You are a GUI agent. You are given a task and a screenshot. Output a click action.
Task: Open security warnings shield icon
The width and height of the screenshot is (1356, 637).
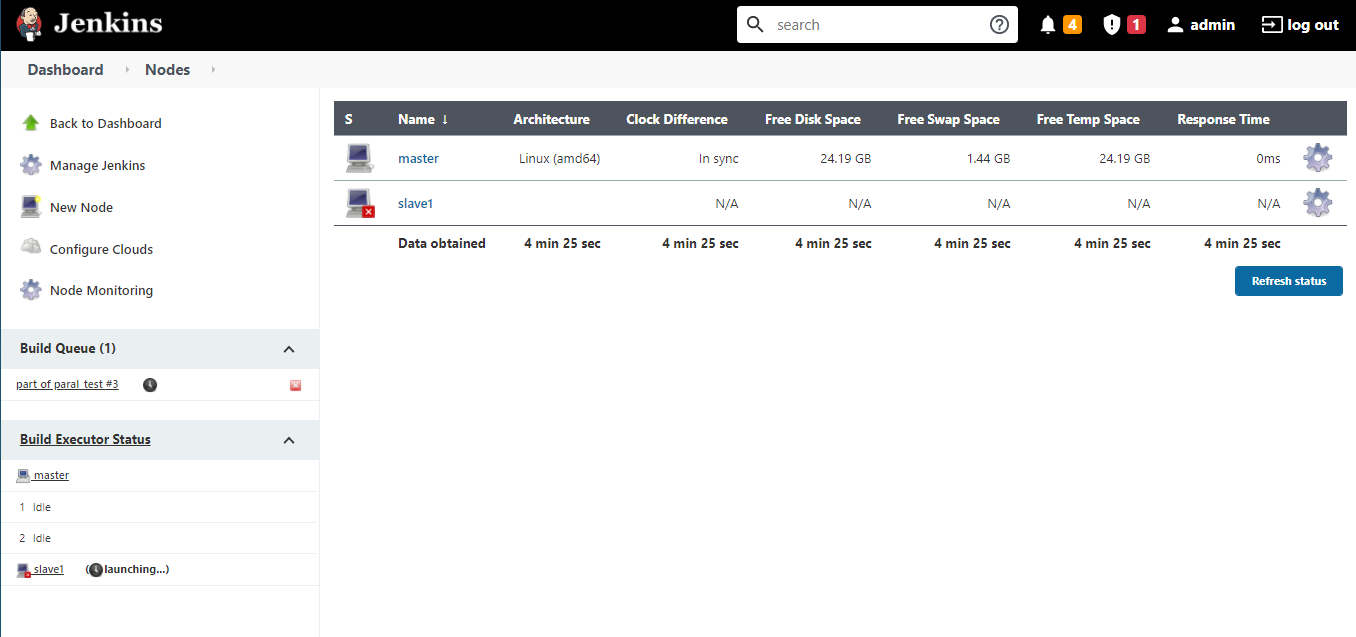1111,25
